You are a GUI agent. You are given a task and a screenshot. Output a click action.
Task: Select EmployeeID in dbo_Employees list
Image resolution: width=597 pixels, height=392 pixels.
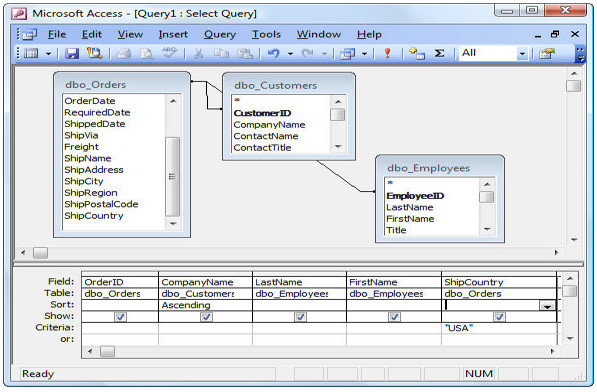click(415, 196)
